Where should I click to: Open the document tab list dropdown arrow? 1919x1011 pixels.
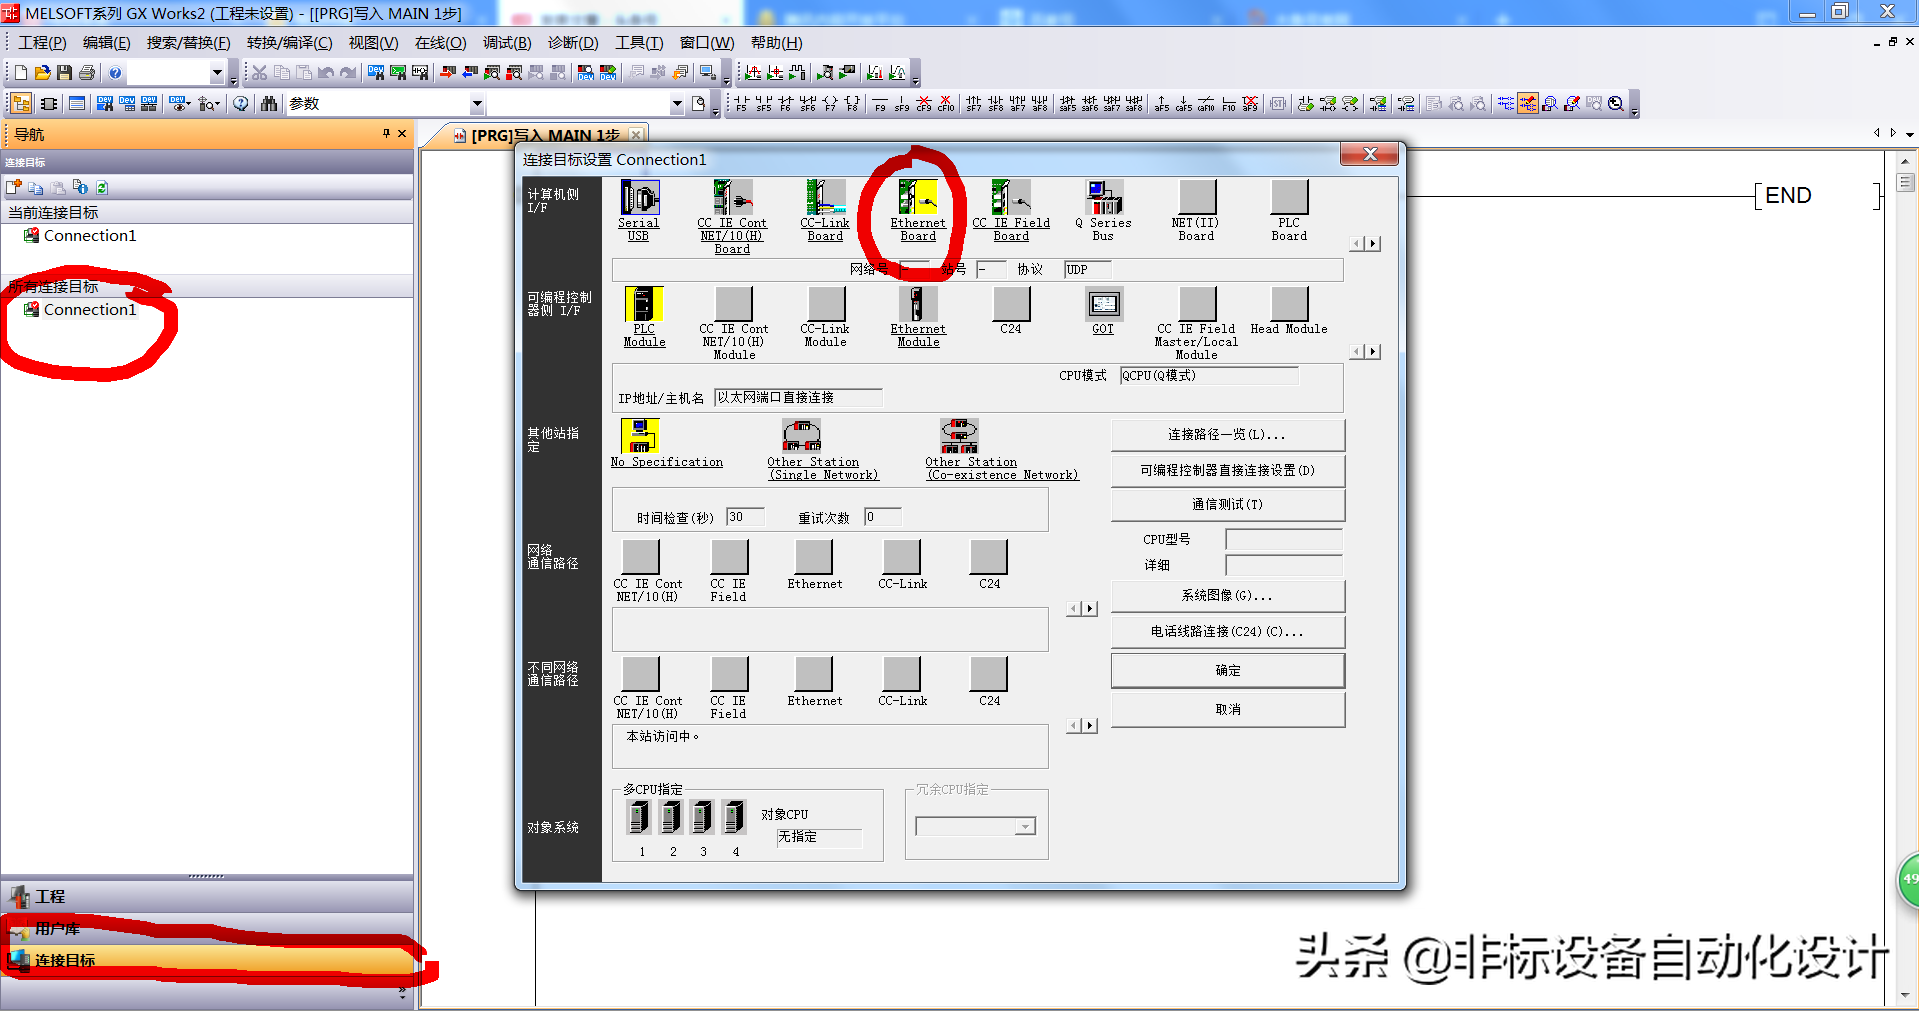pos(1909,133)
